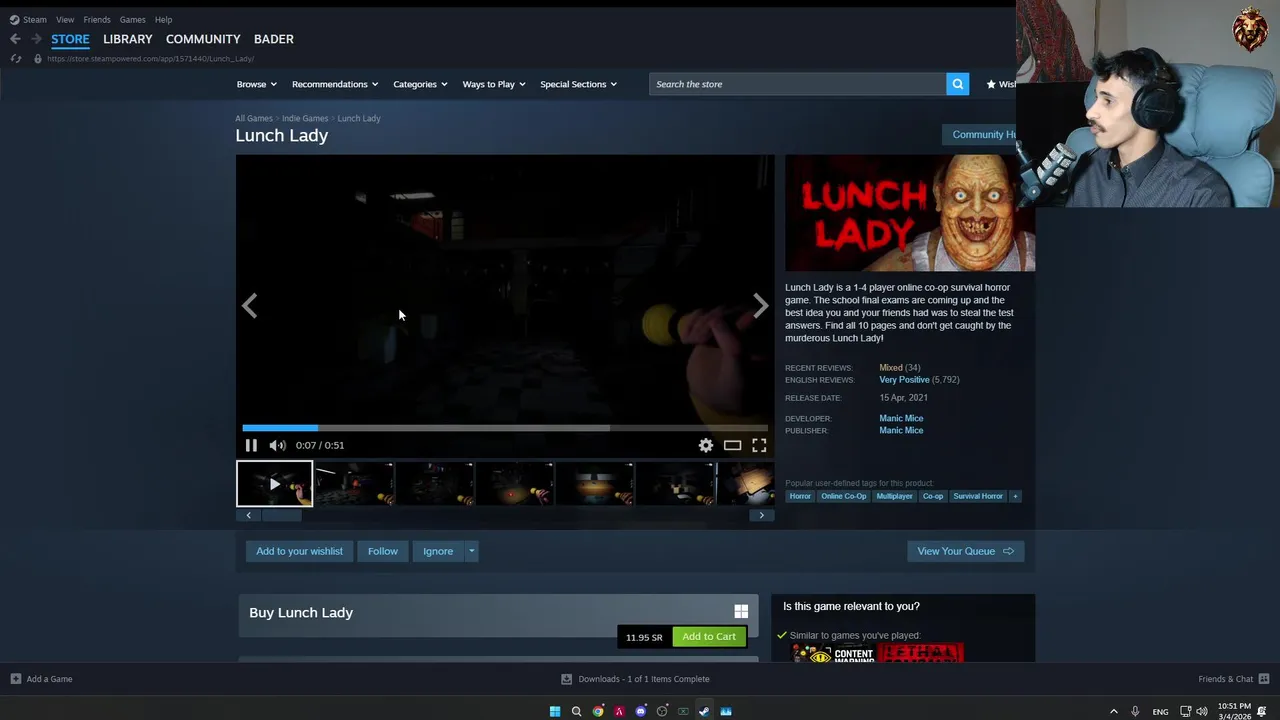Open Chrome from the taskbar

pos(598,711)
